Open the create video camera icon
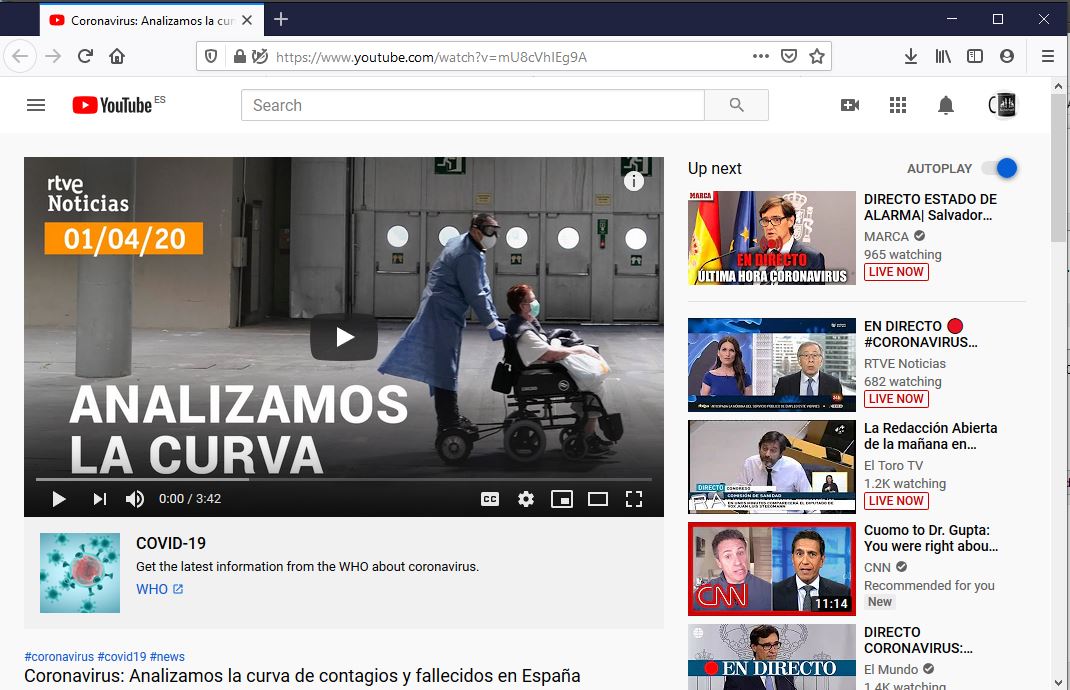1070x690 pixels. tap(850, 105)
